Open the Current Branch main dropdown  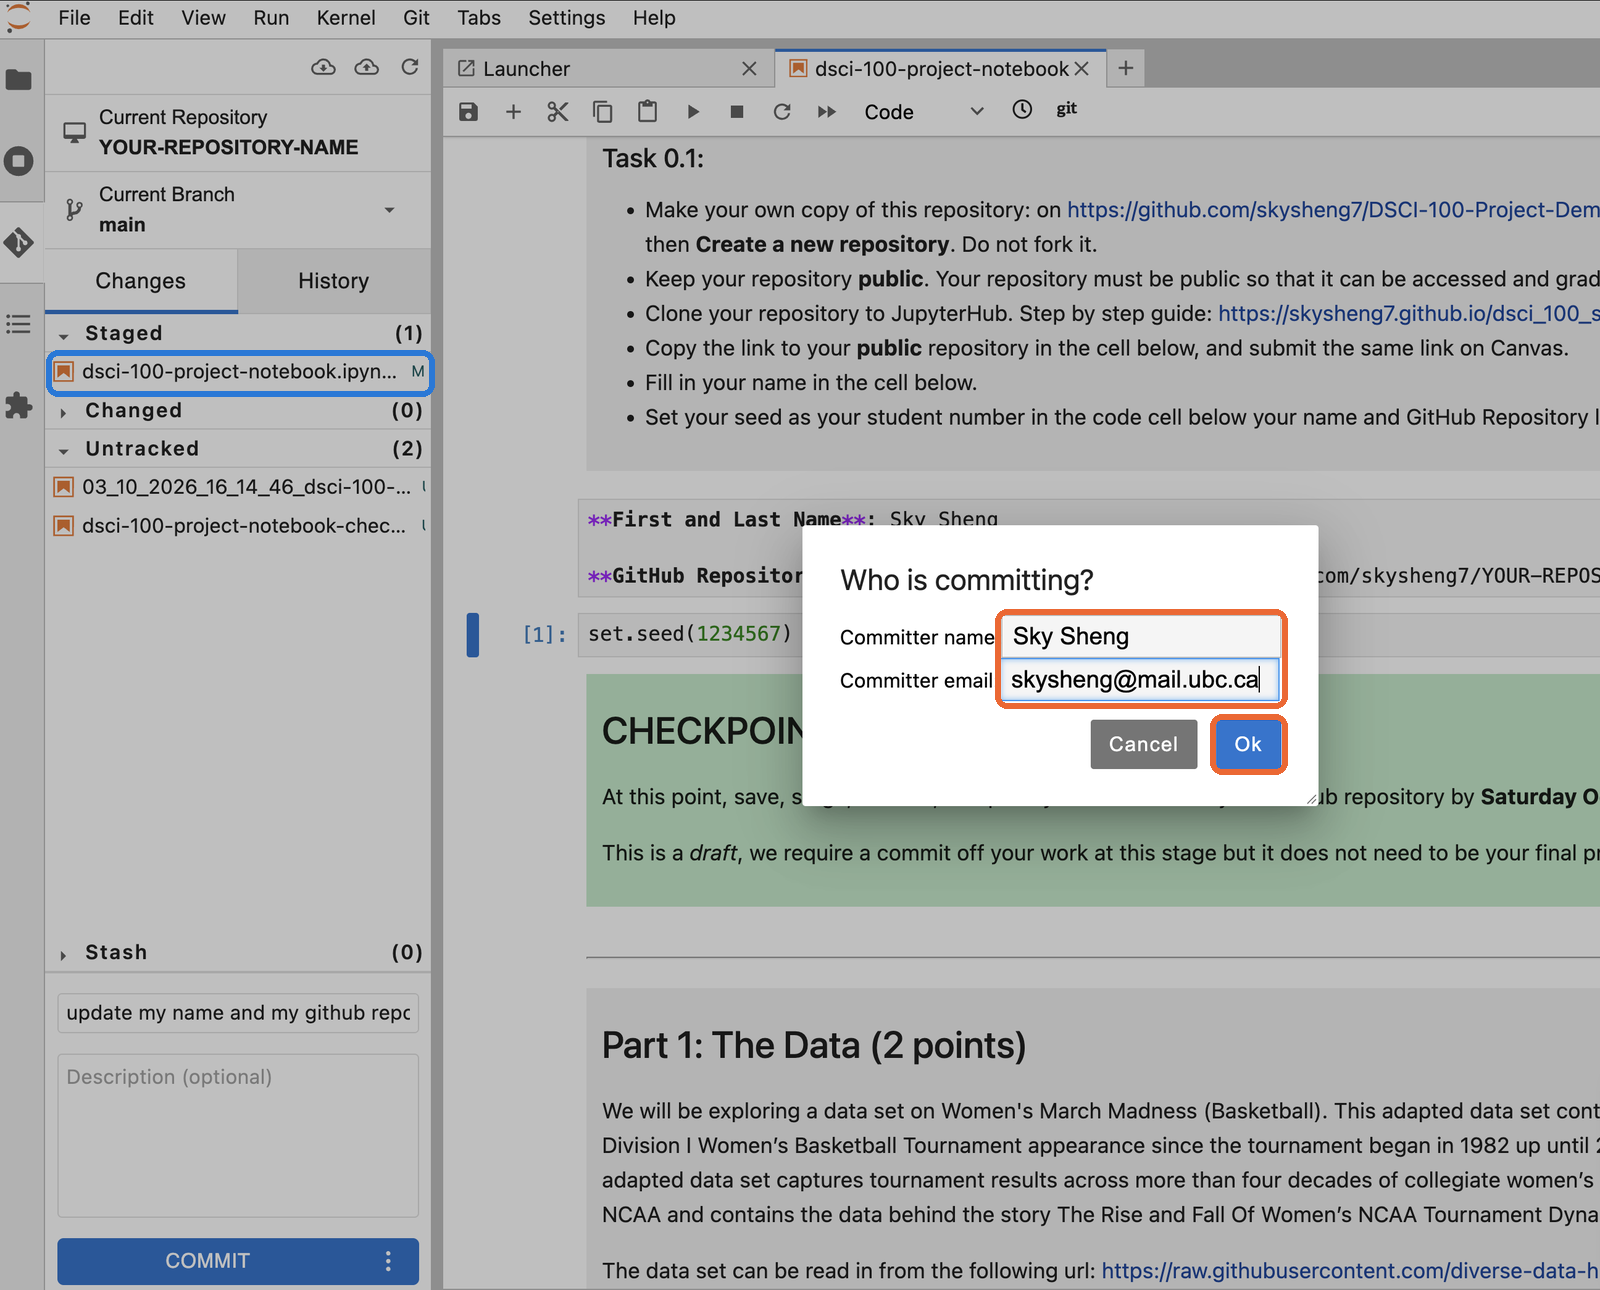coord(238,210)
